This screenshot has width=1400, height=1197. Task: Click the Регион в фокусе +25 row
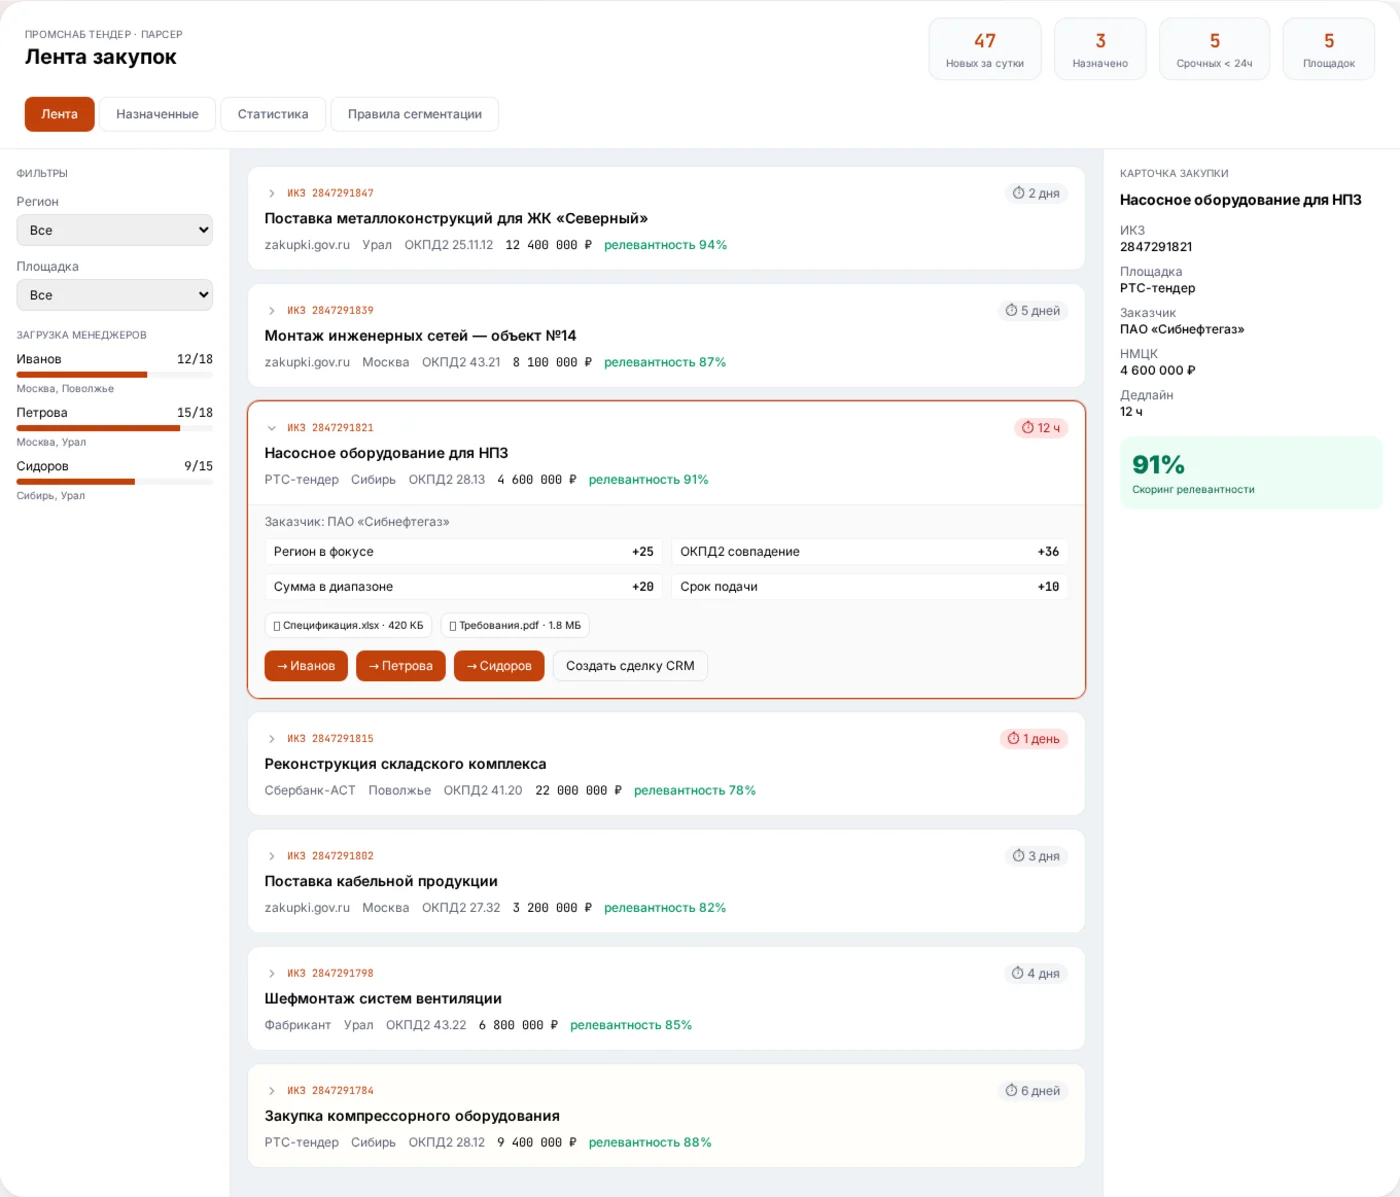[x=464, y=552]
